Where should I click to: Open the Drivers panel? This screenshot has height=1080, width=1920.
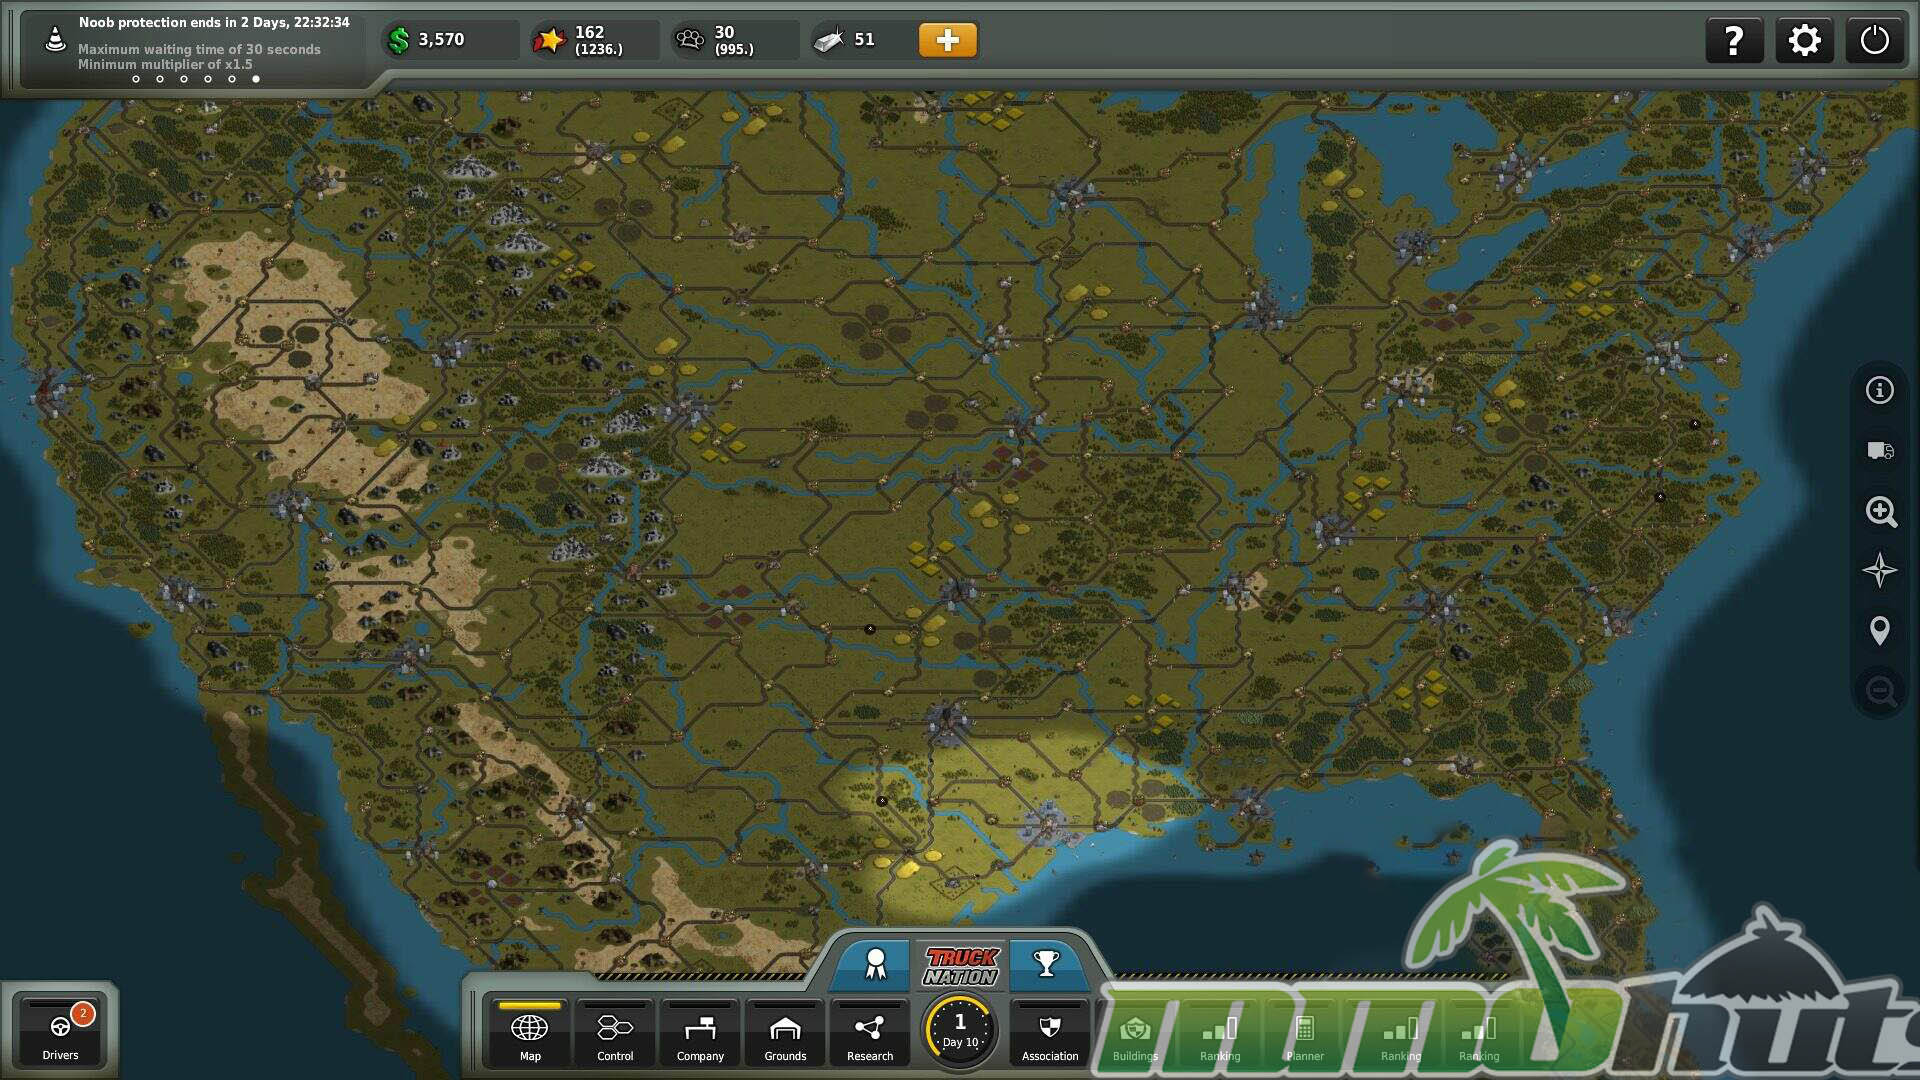60,1033
